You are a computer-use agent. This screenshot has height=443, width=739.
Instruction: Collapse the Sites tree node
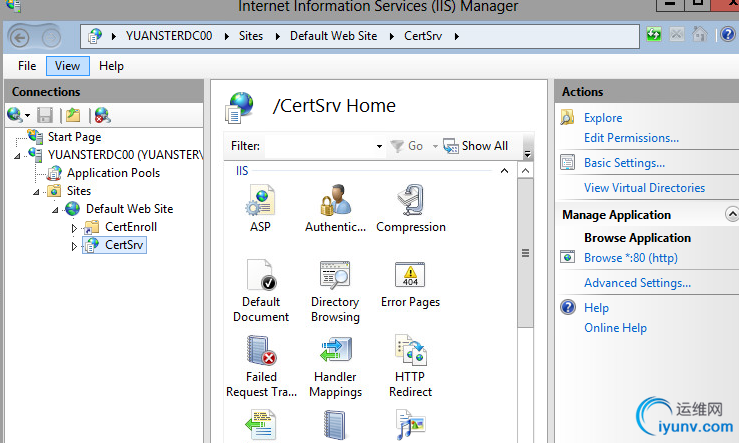click(x=36, y=192)
